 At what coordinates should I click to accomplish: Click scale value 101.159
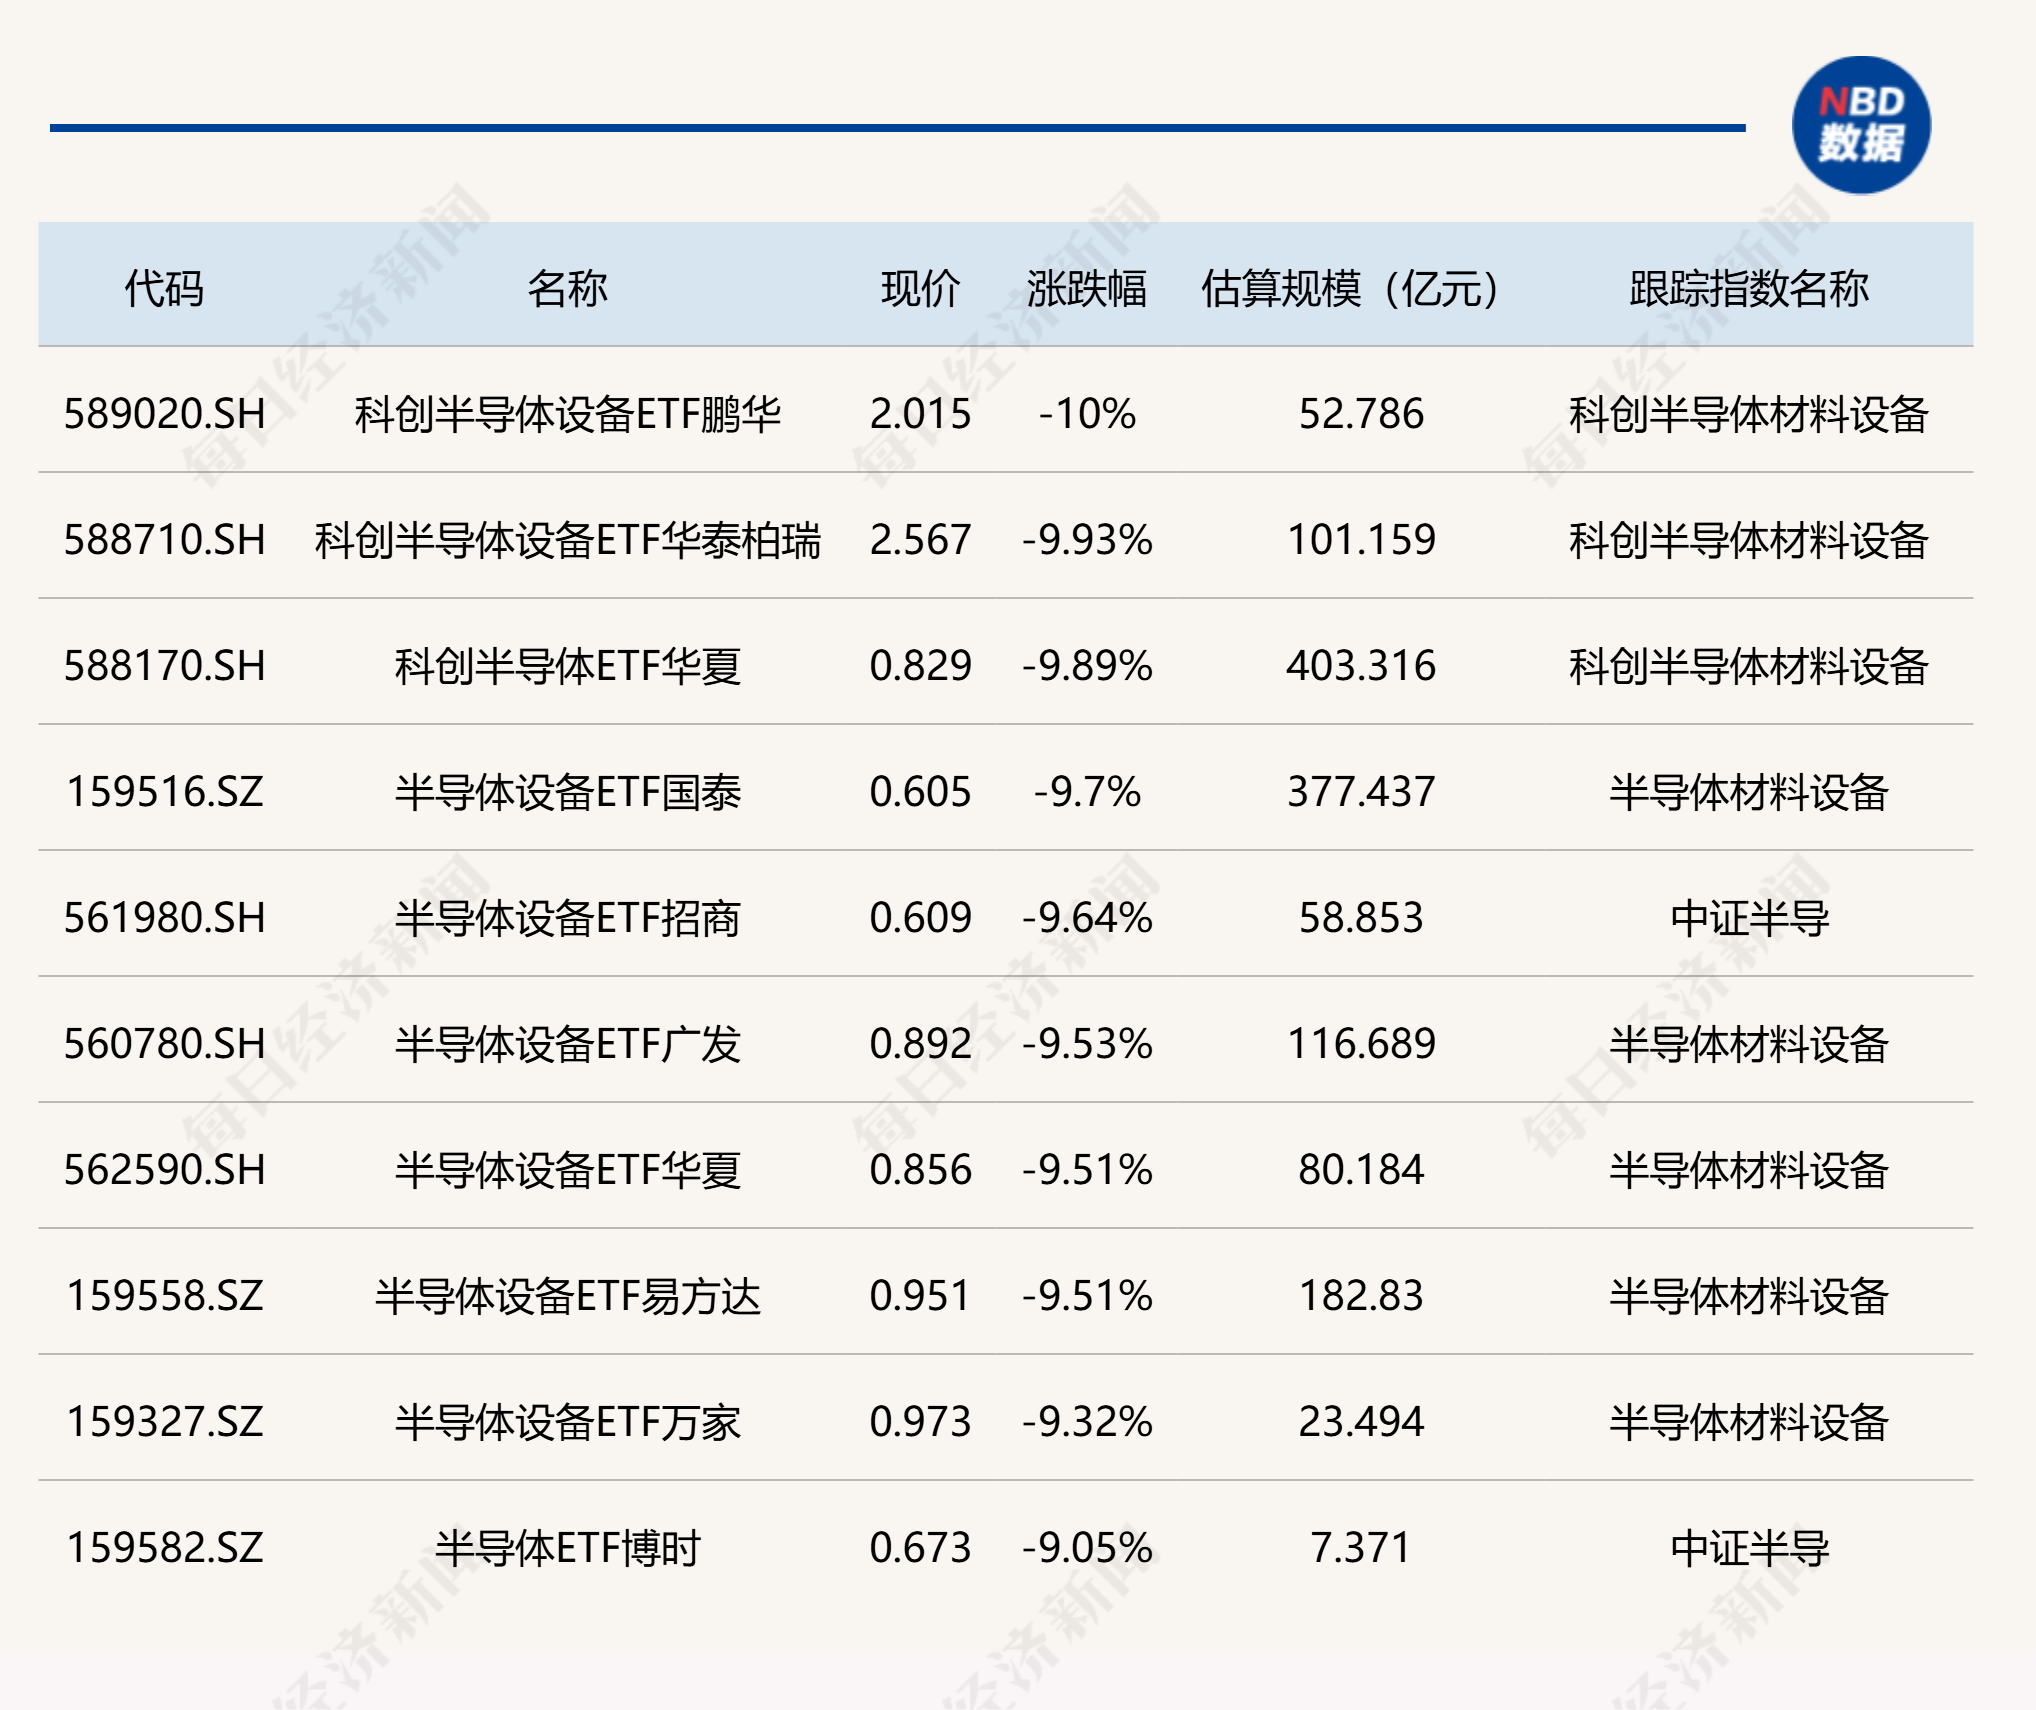click(x=1361, y=540)
